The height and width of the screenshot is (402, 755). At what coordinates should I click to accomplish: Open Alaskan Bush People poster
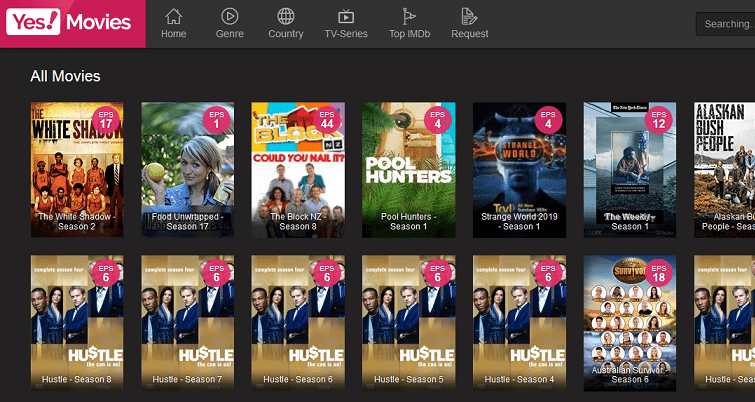pos(725,169)
